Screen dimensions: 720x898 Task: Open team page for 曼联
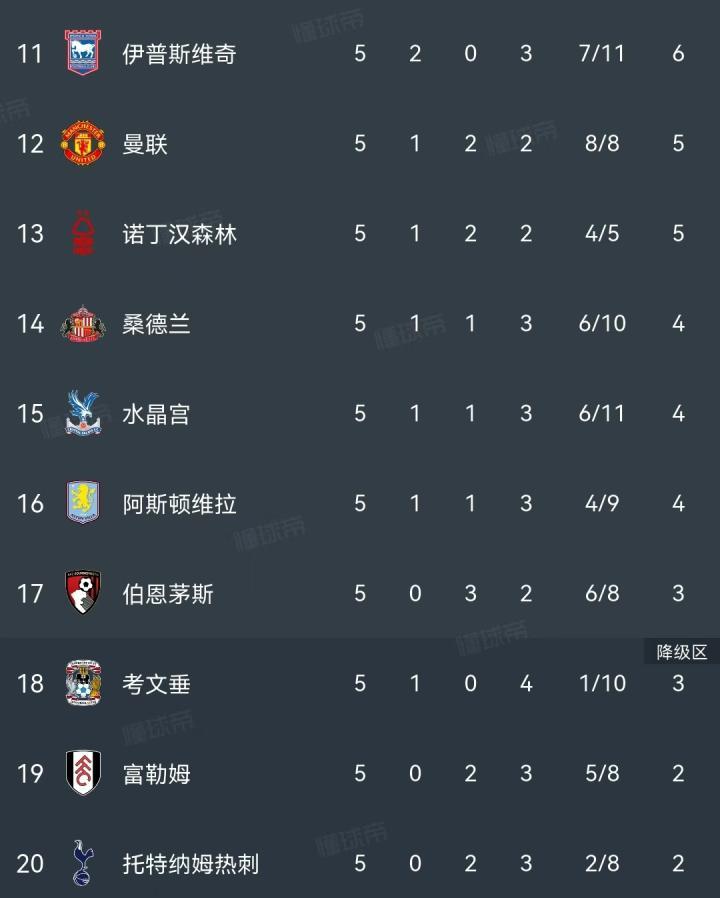tap(145, 144)
